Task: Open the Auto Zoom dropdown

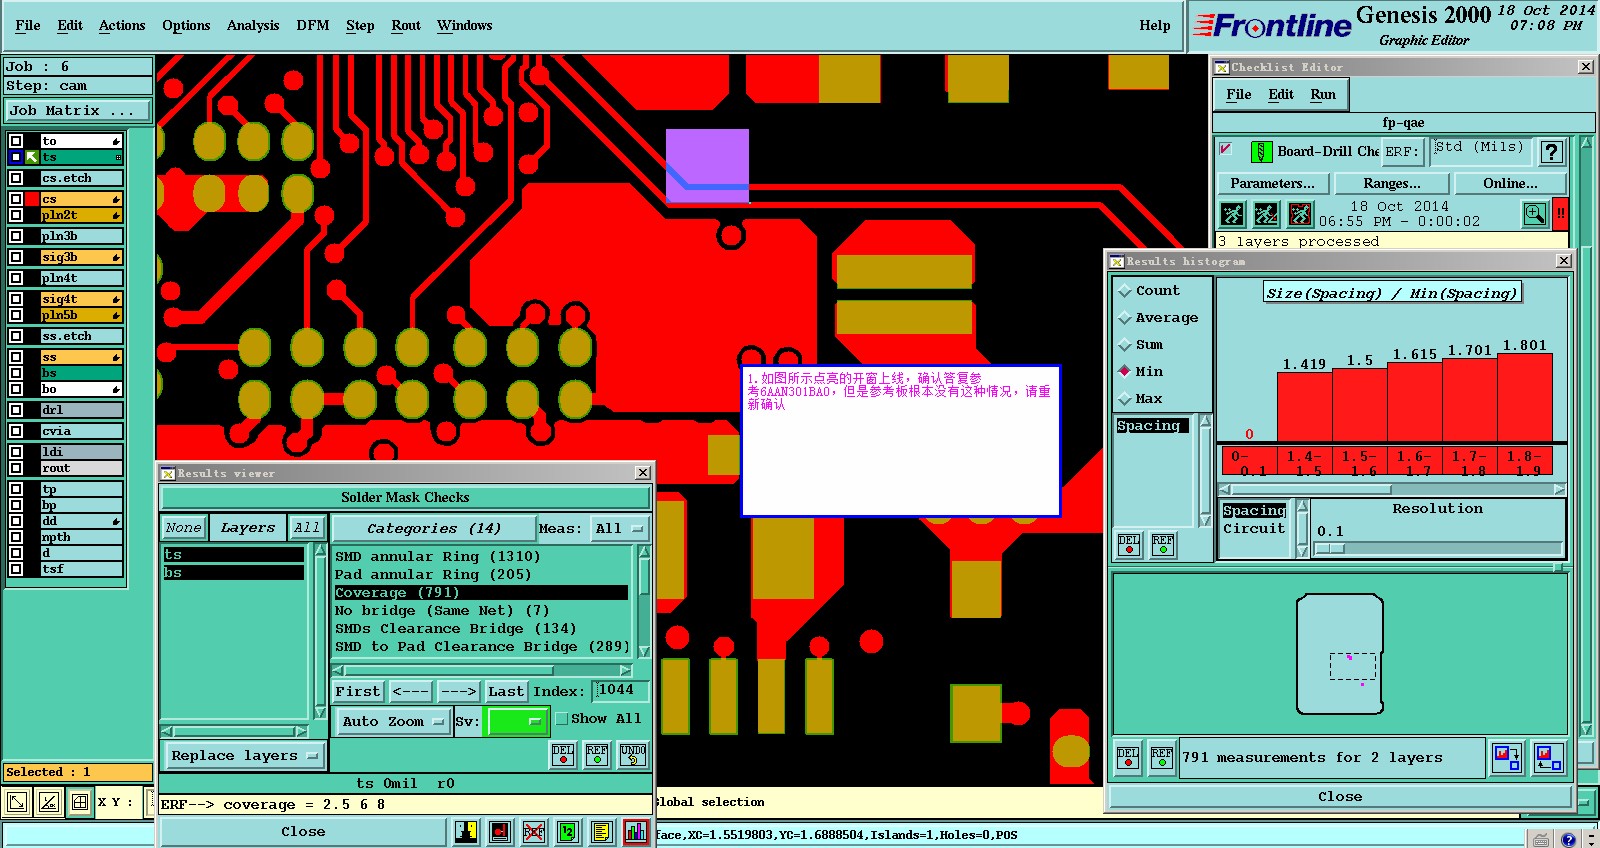Action: coord(393,721)
